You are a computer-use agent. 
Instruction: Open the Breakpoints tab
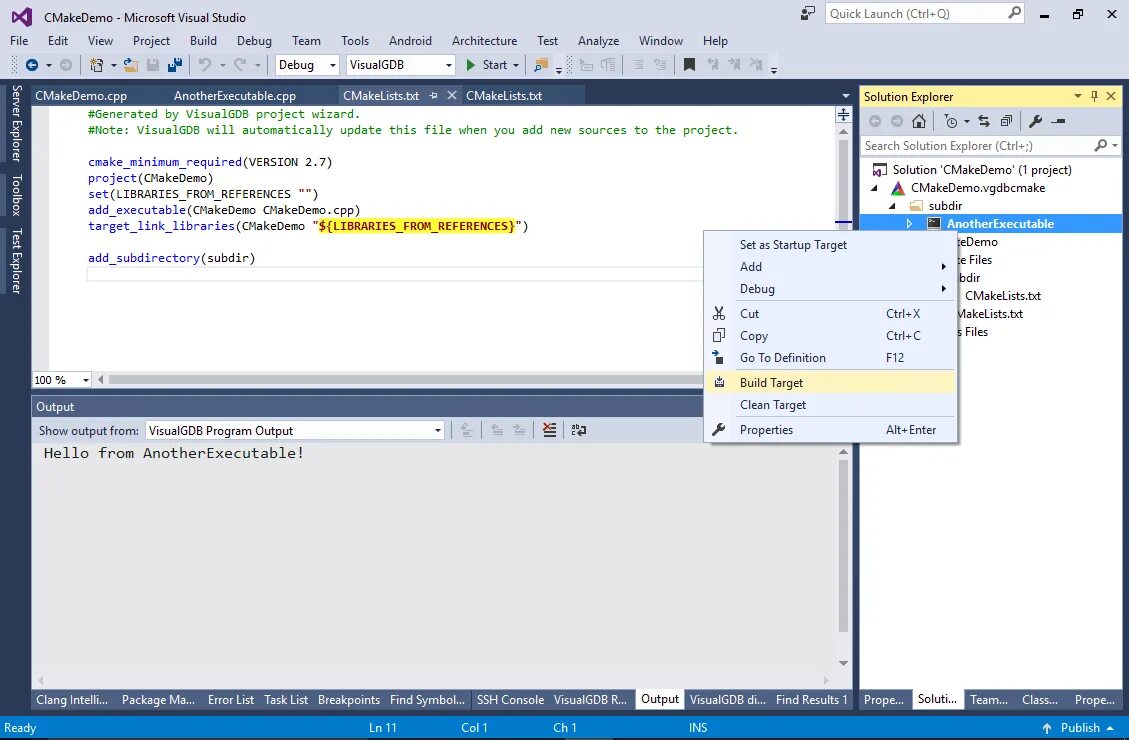click(x=348, y=700)
